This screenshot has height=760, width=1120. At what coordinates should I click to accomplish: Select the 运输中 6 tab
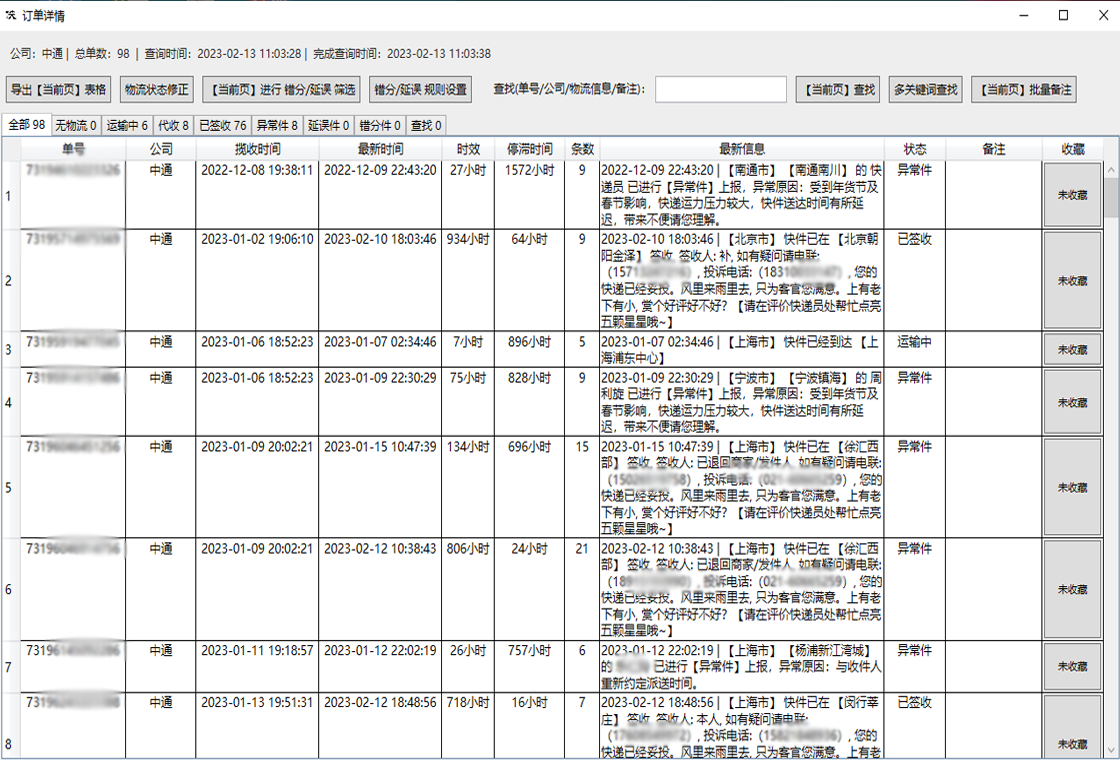(127, 125)
